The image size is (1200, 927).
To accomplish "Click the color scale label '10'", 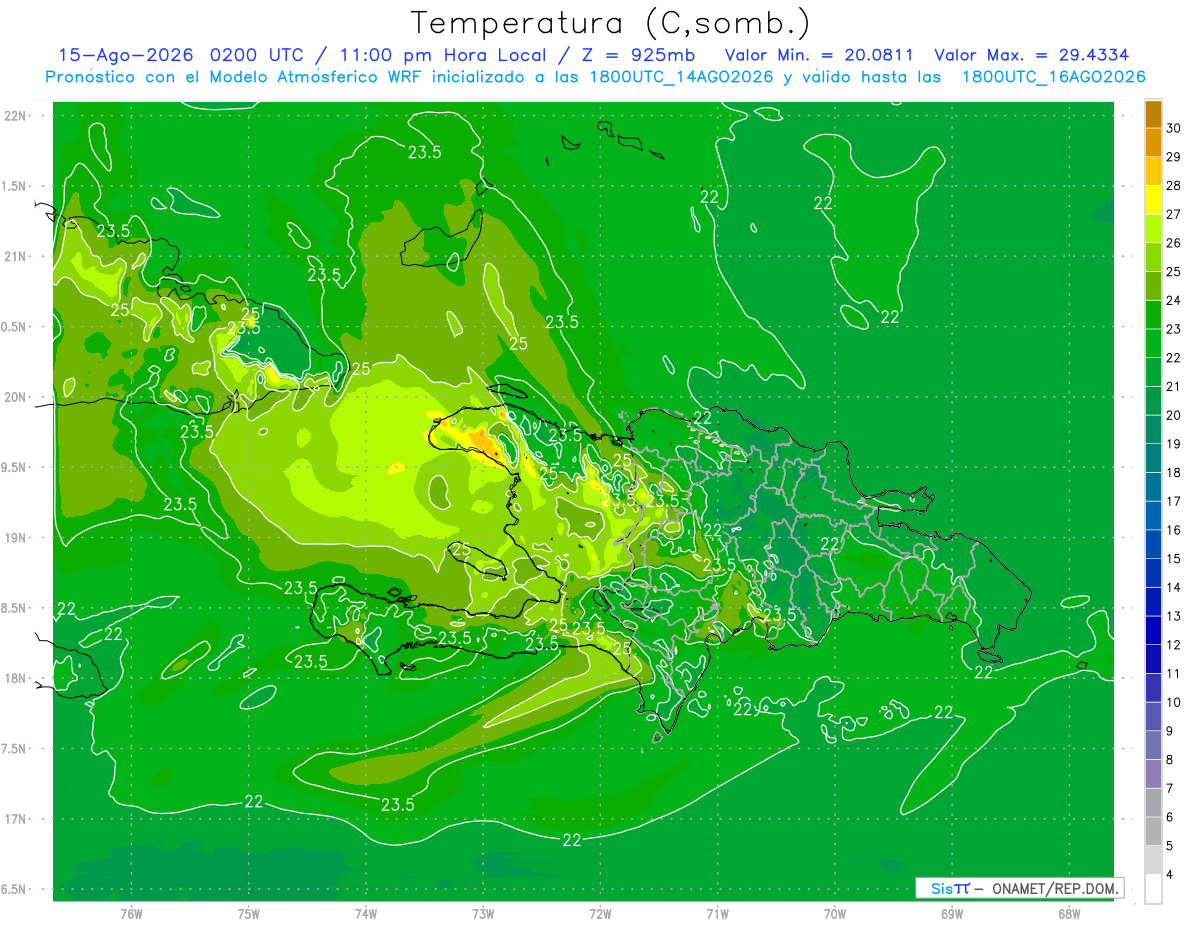I will 1173,702.
